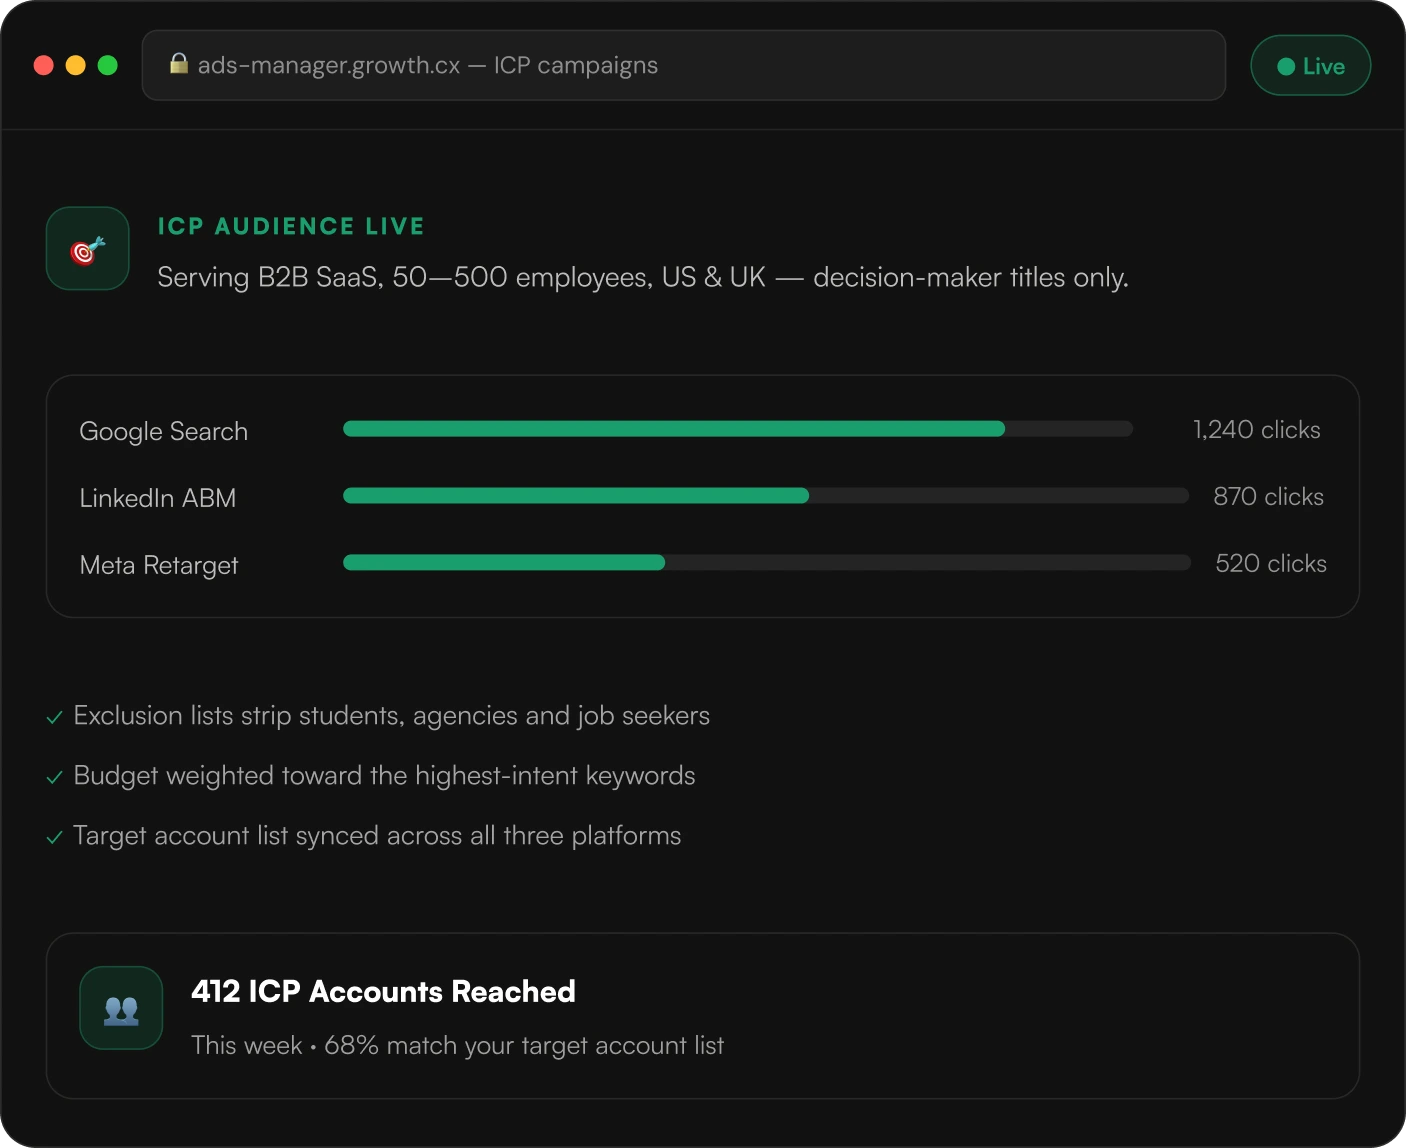Select the Meta Retarget campaign label
The height and width of the screenshot is (1148, 1406).
tap(159, 565)
